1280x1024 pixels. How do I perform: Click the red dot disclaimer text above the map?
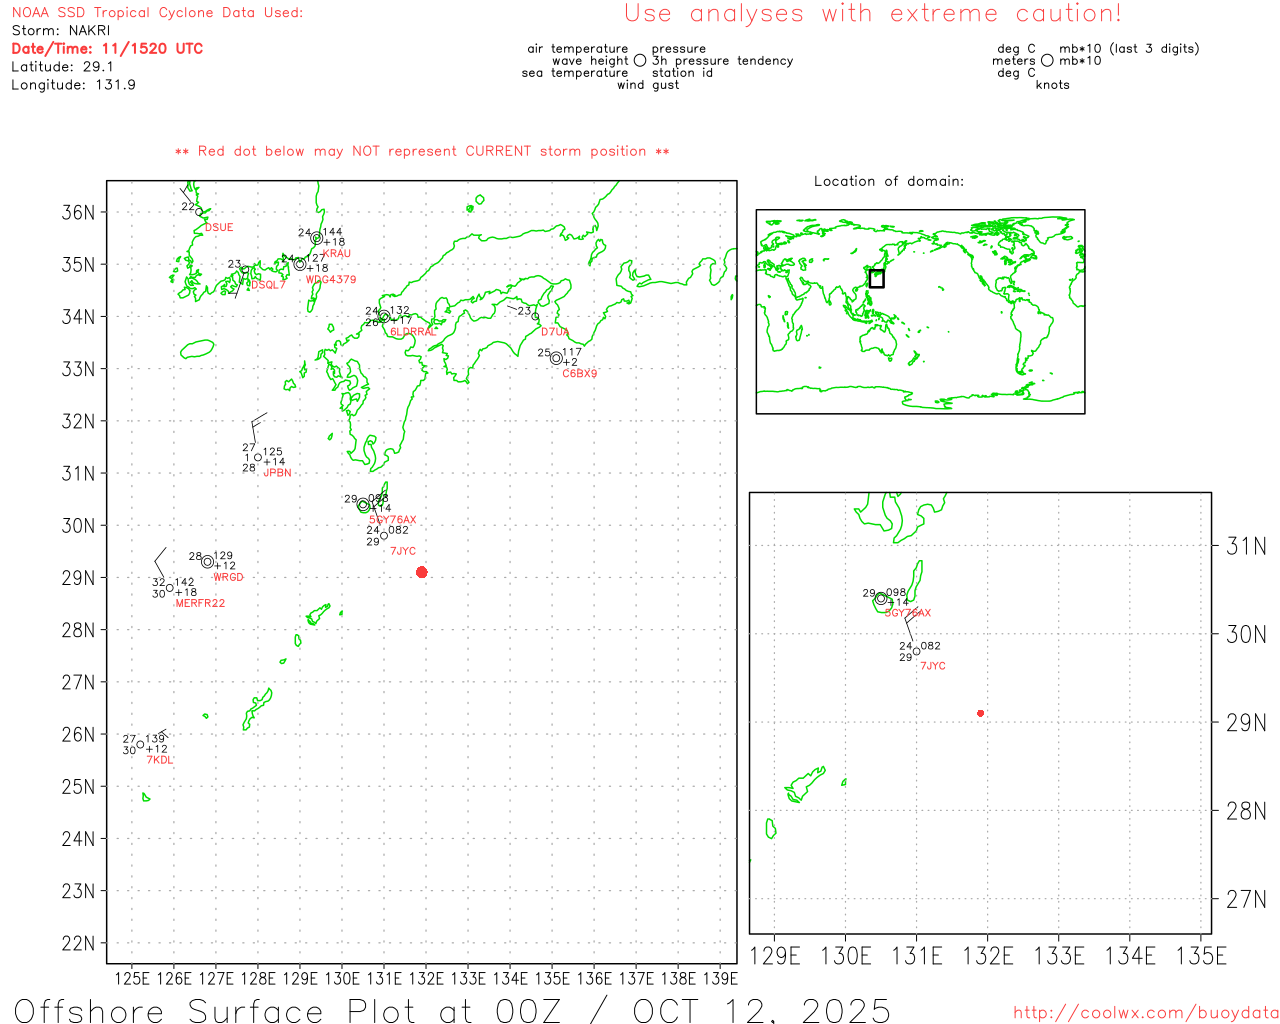pos(422,151)
